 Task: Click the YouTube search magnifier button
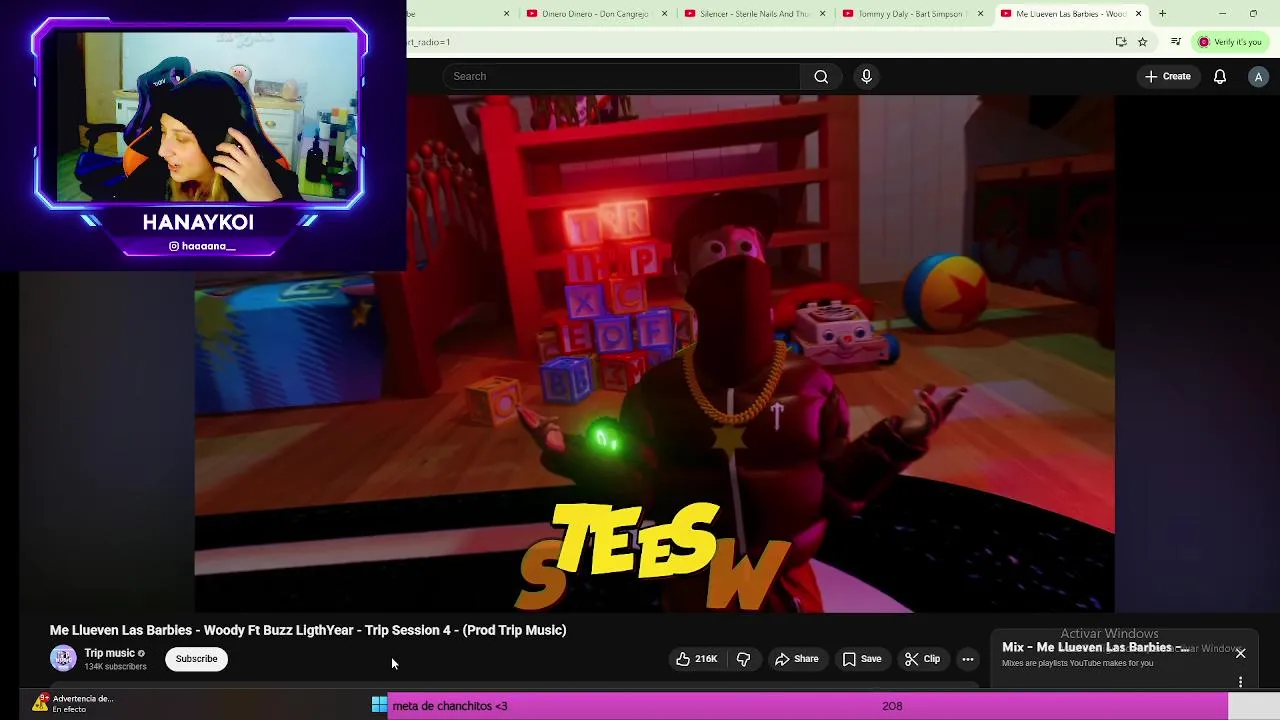821,76
